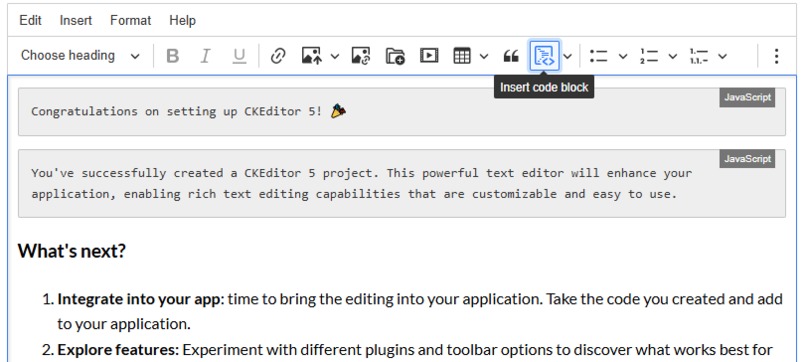Show more toolbar items
The image size is (806, 362).
[776, 56]
